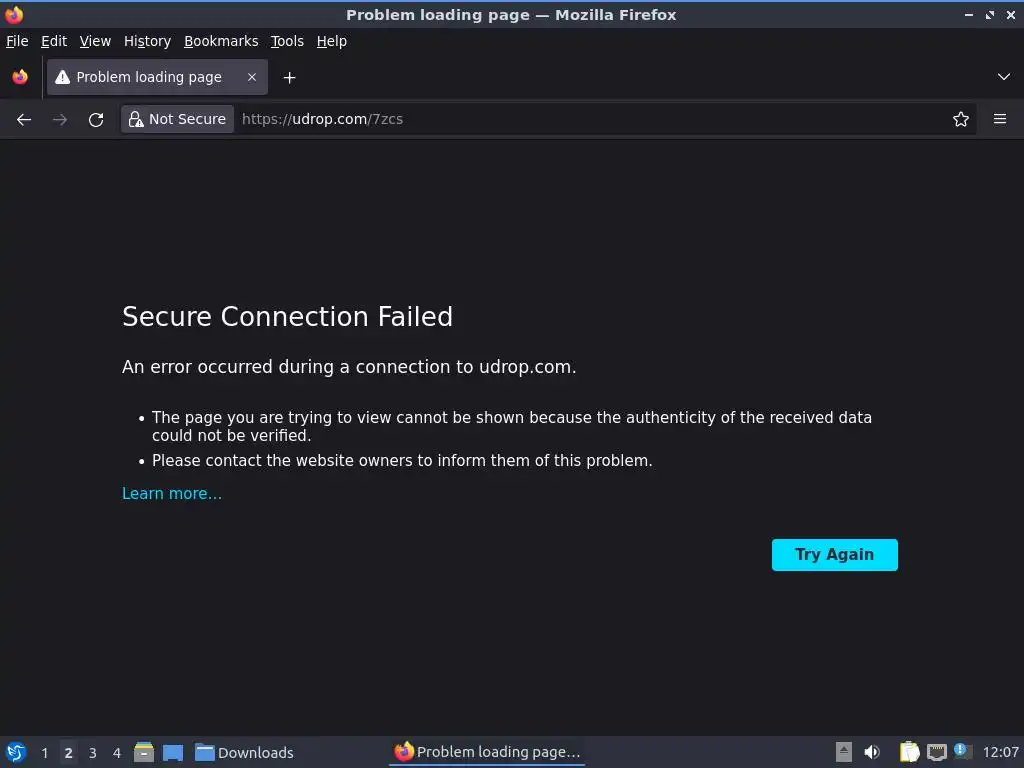Open the Tools menu
Image resolution: width=1024 pixels, height=768 pixels.
pos(287,41)
